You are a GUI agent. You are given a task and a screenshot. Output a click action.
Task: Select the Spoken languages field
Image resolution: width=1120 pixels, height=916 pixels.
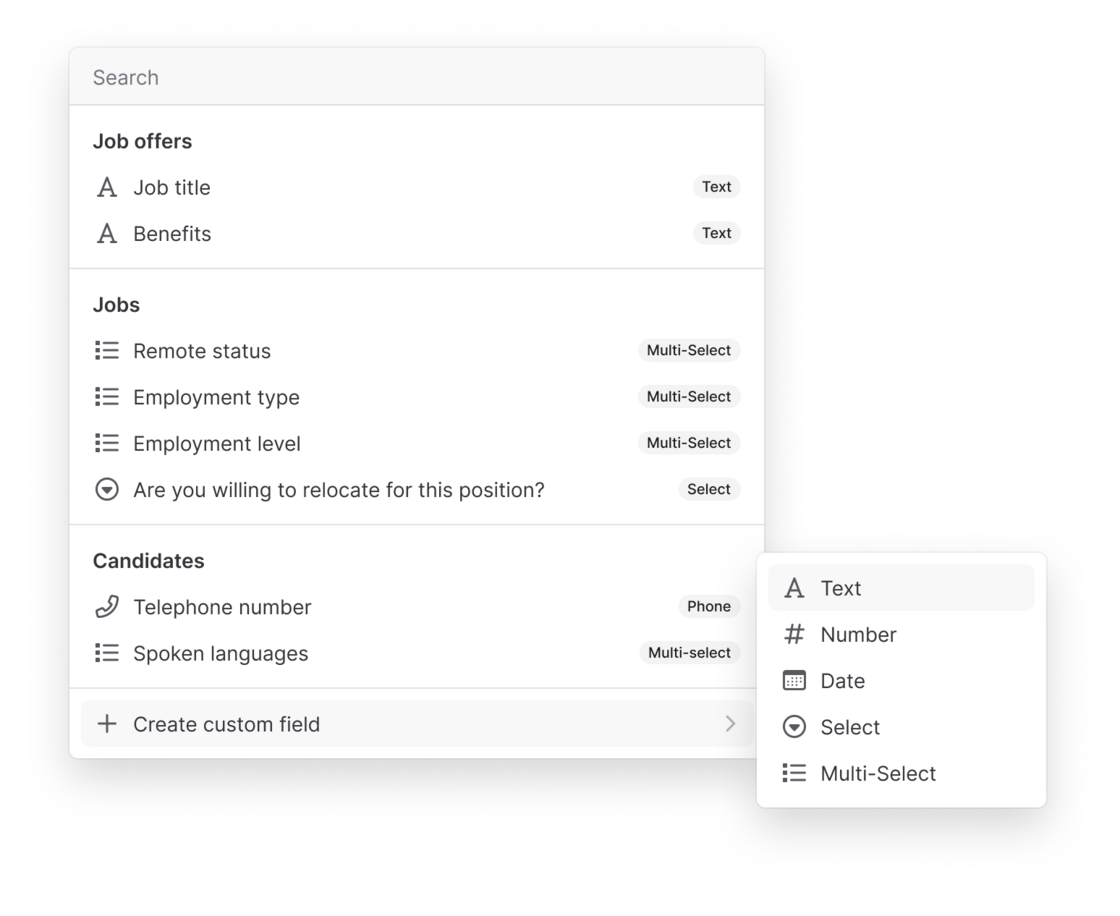point(221,653)
